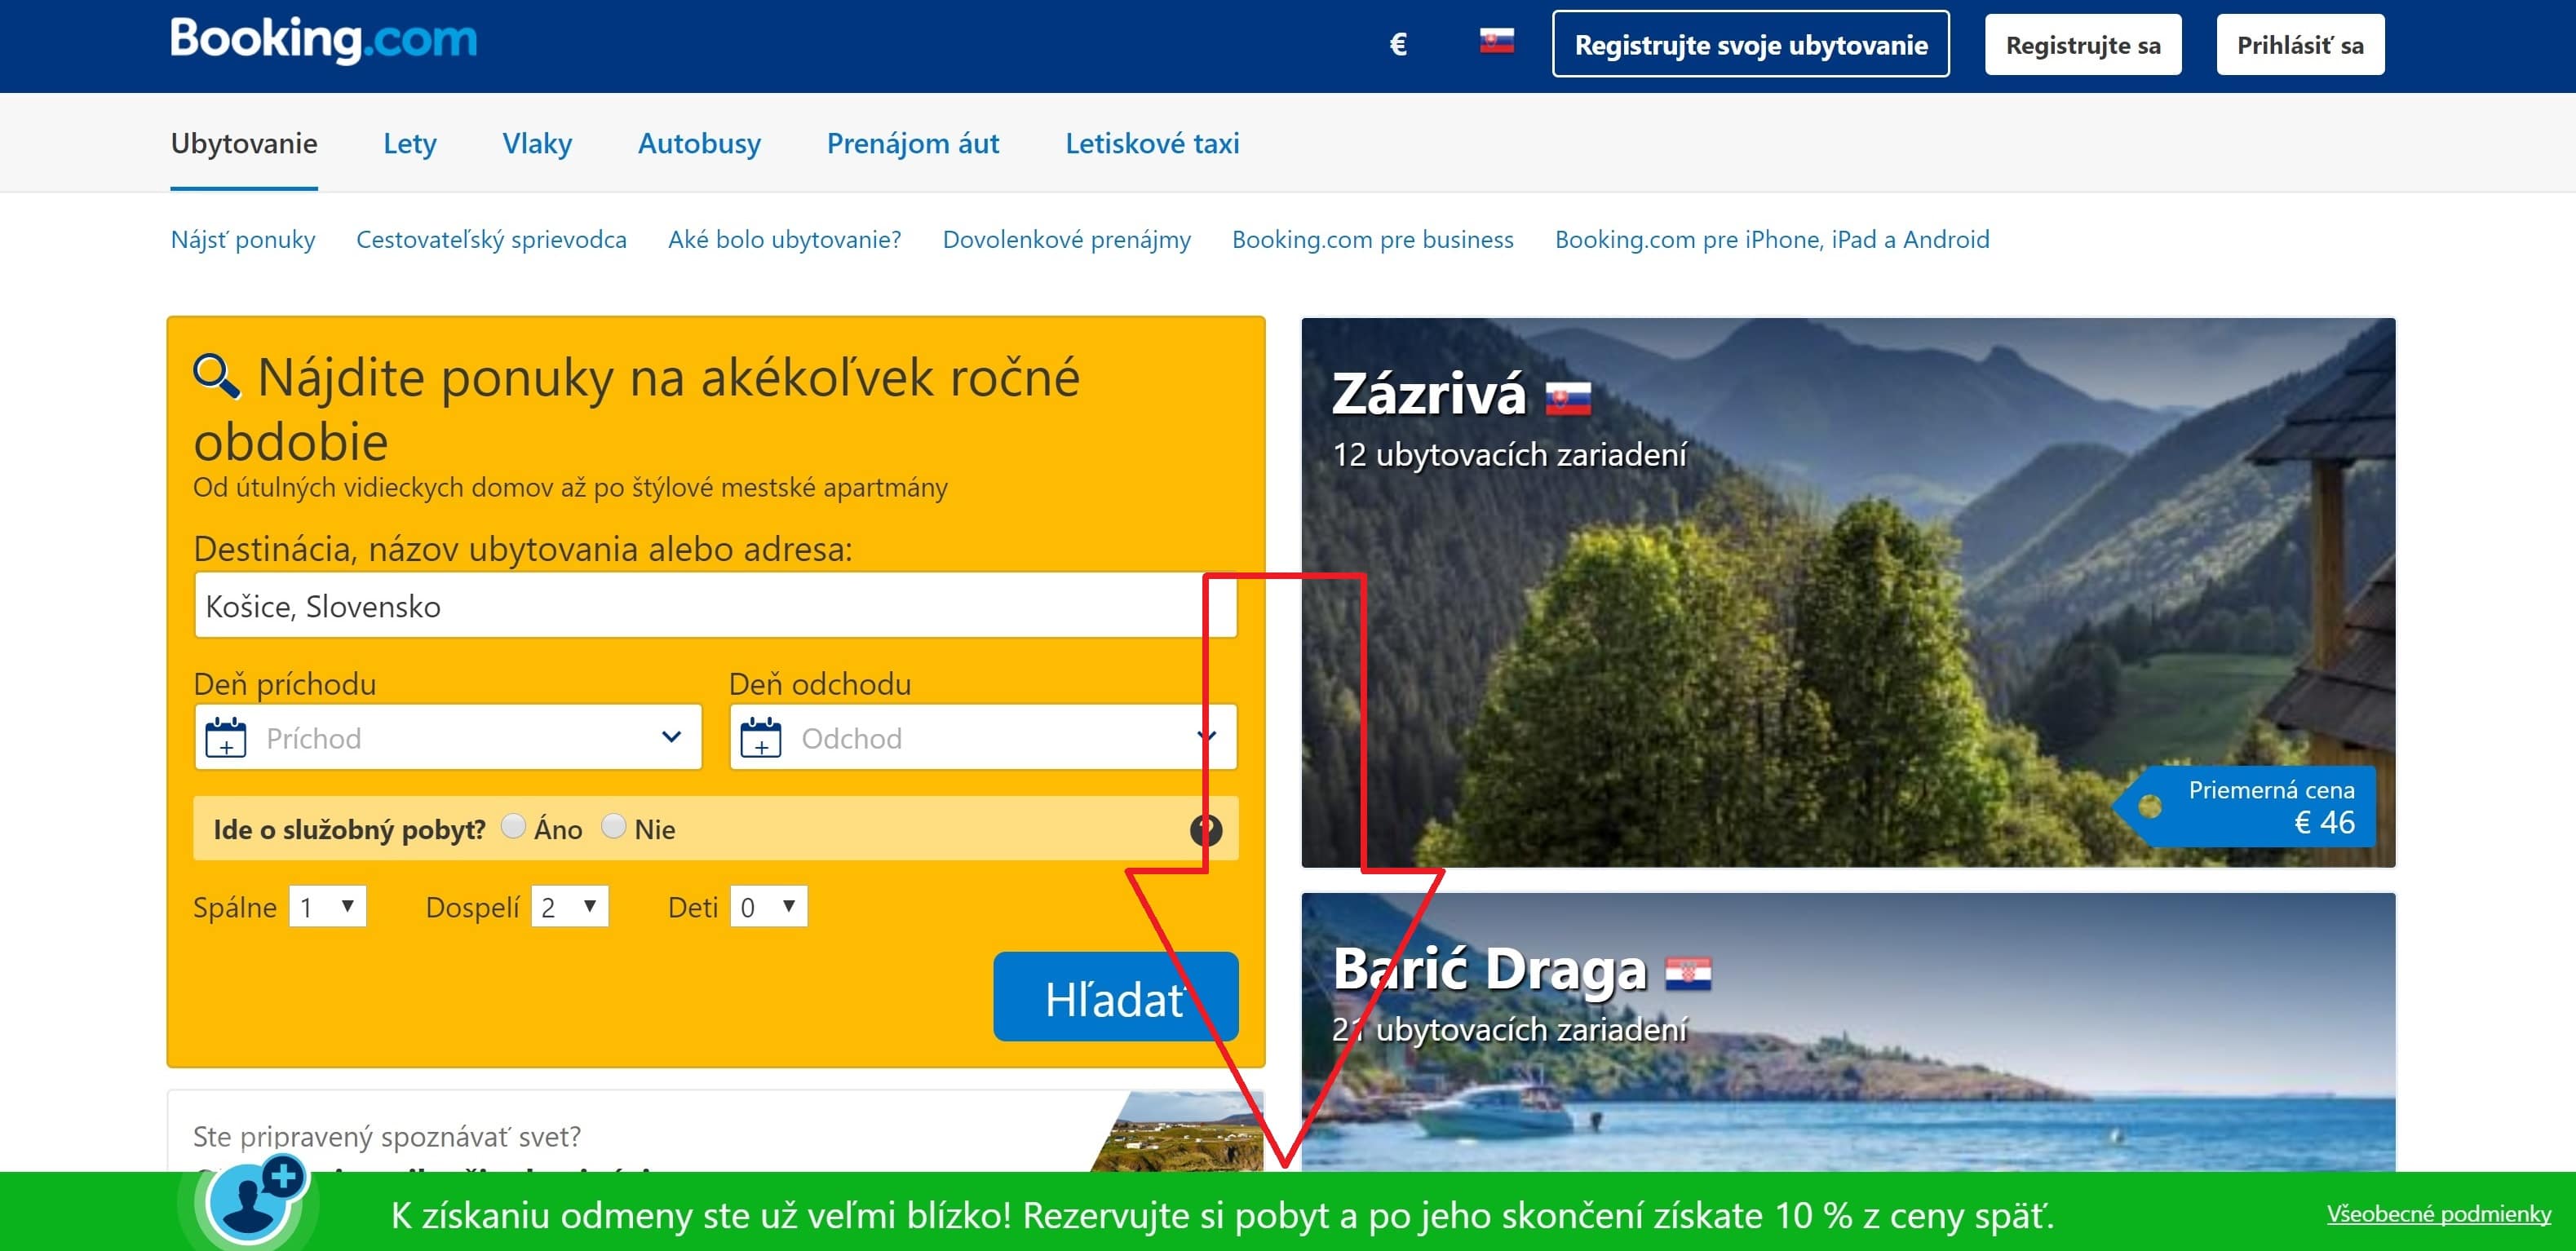Open the Zázrivá destination card
This screenshot has height=1251, width=2576.
click(1848, 592)
